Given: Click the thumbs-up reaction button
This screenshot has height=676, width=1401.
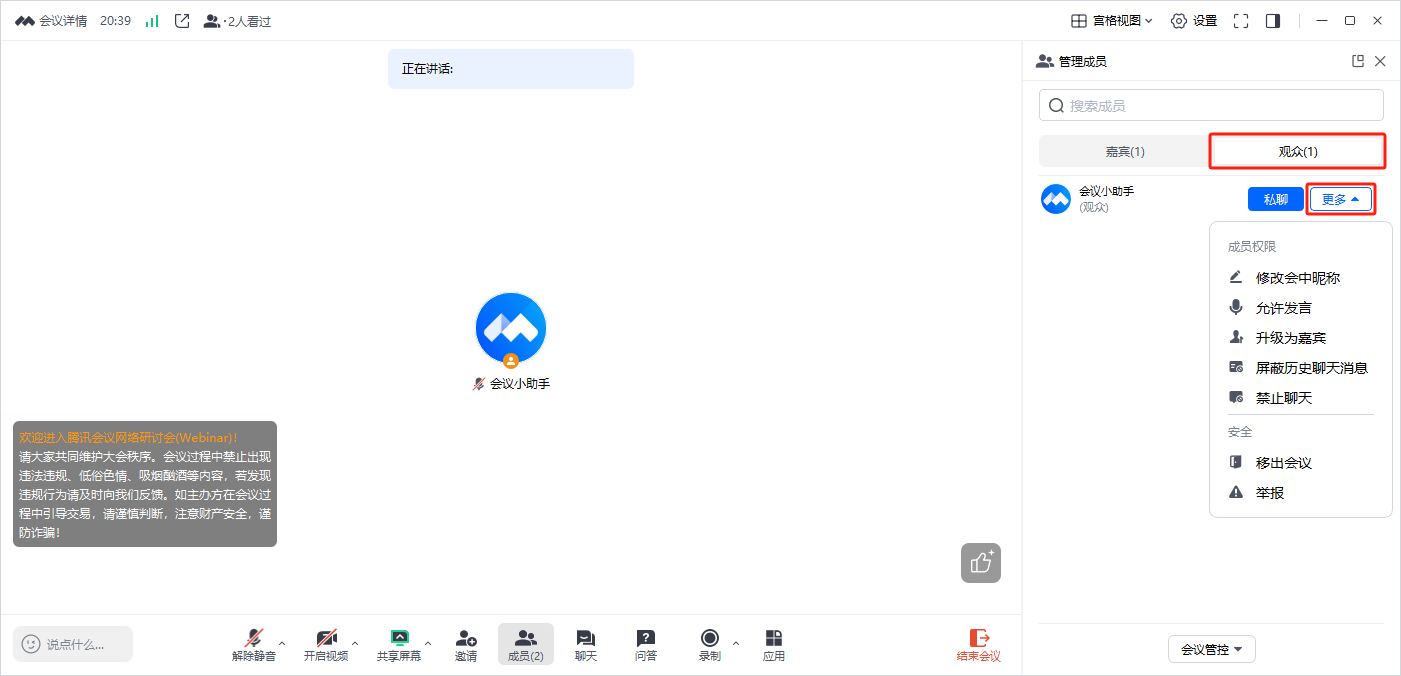Looking at the screenshot, I should click(x=981, y=563).
